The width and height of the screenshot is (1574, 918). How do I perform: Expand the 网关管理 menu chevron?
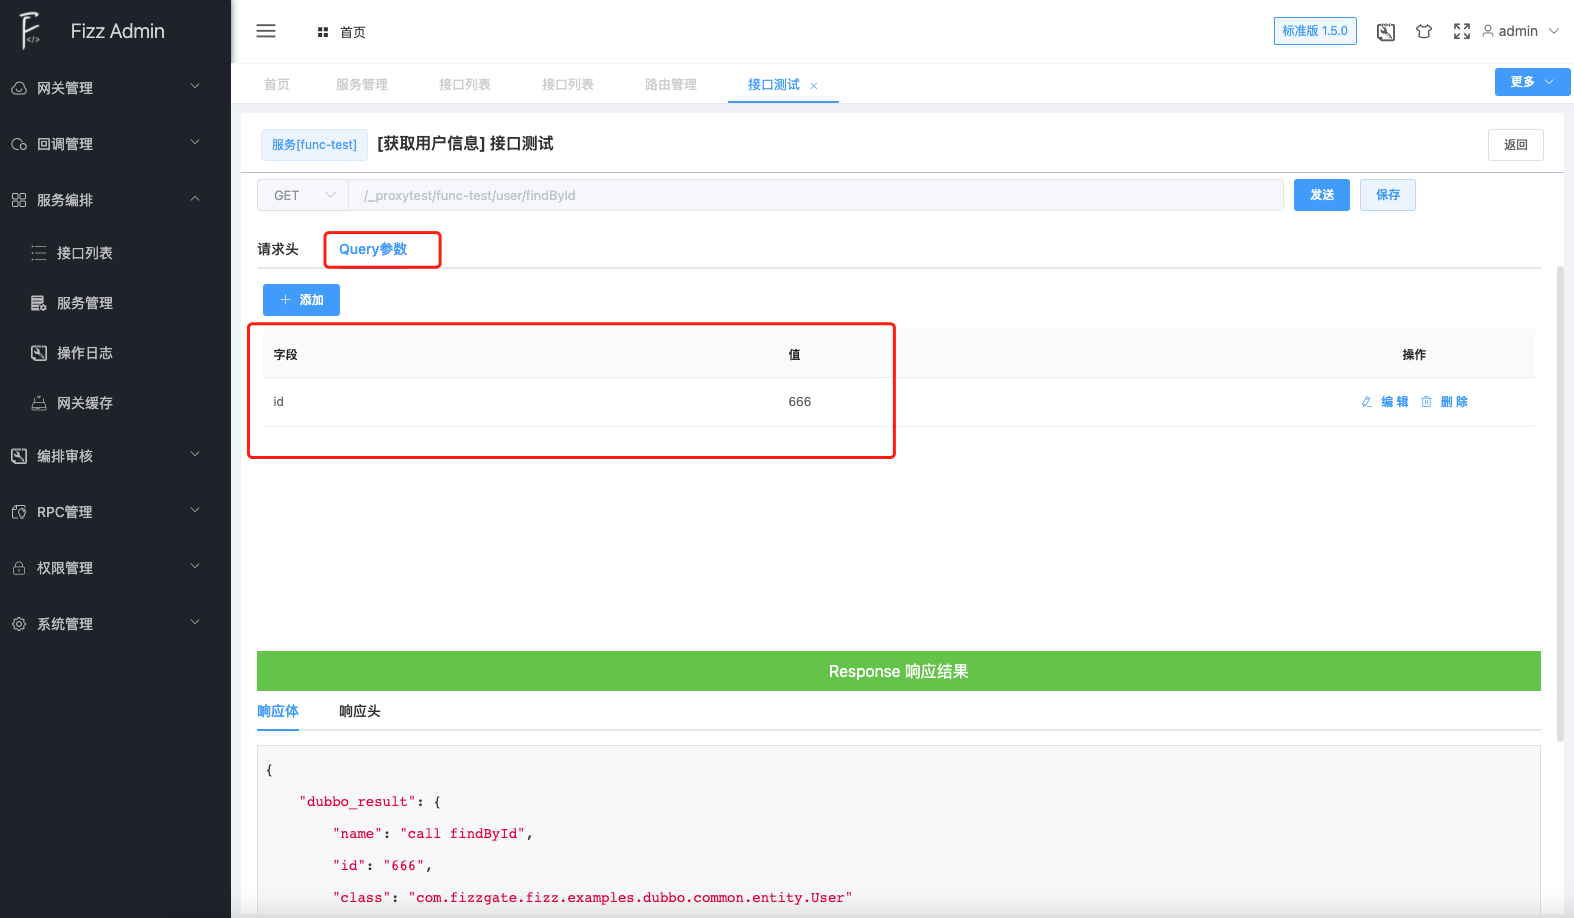point(195,86)
